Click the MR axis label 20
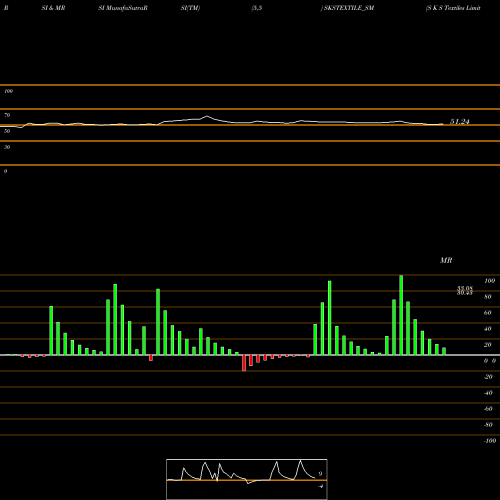Screen dimensions: 500x500 488,345
